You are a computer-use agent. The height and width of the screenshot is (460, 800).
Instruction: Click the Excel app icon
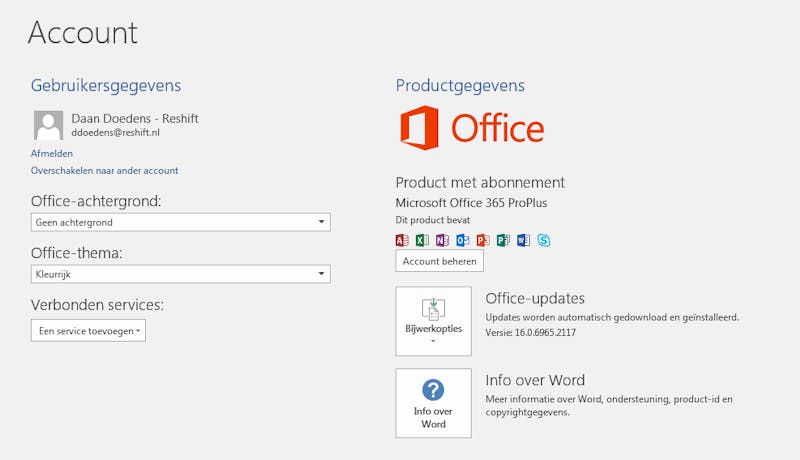coord(422,240)
